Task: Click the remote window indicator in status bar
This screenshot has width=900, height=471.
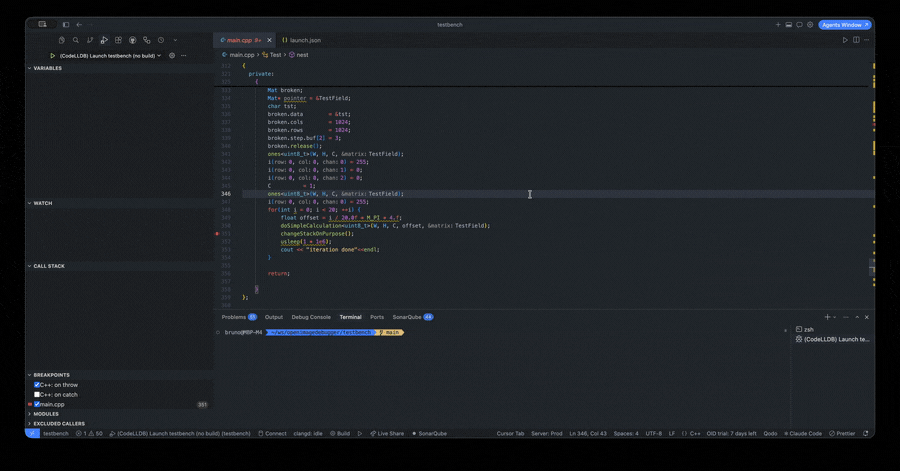Action: (x=33, y=434)
